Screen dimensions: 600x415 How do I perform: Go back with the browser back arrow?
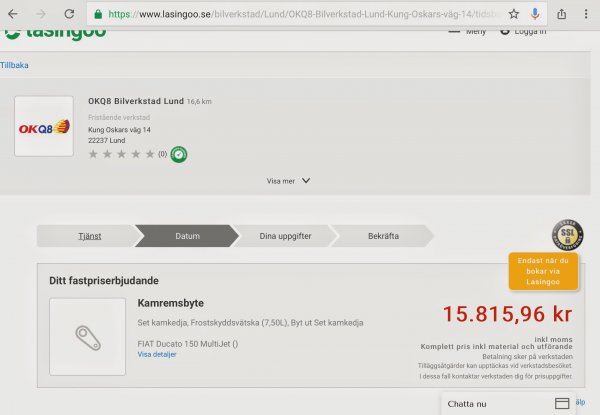13,14
